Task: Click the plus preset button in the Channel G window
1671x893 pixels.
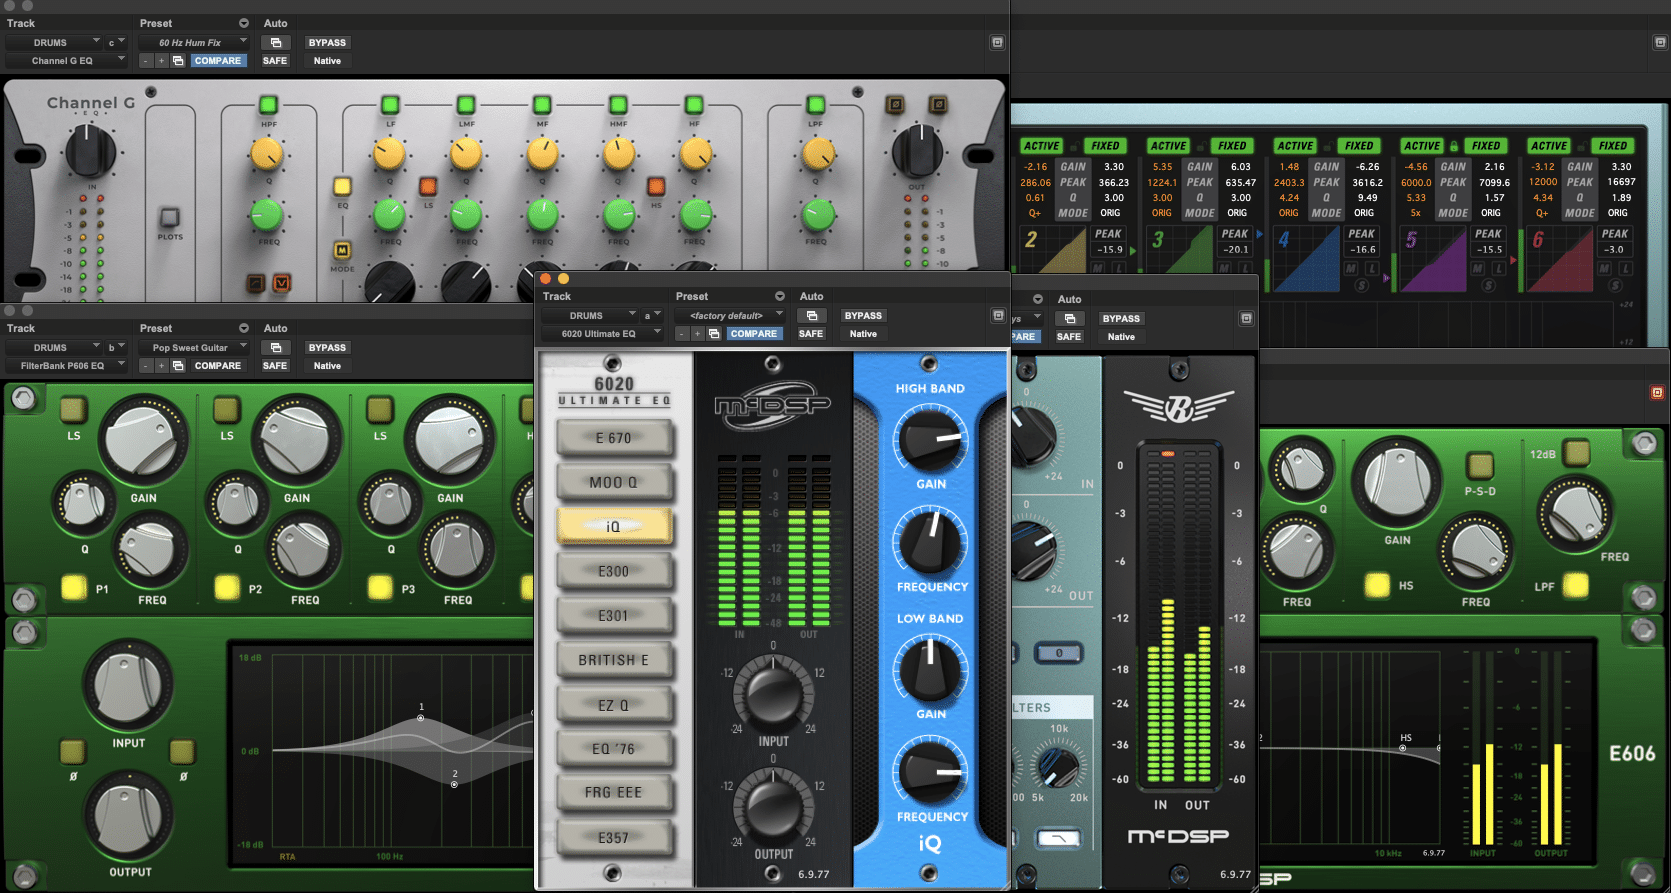Action: 161,61
